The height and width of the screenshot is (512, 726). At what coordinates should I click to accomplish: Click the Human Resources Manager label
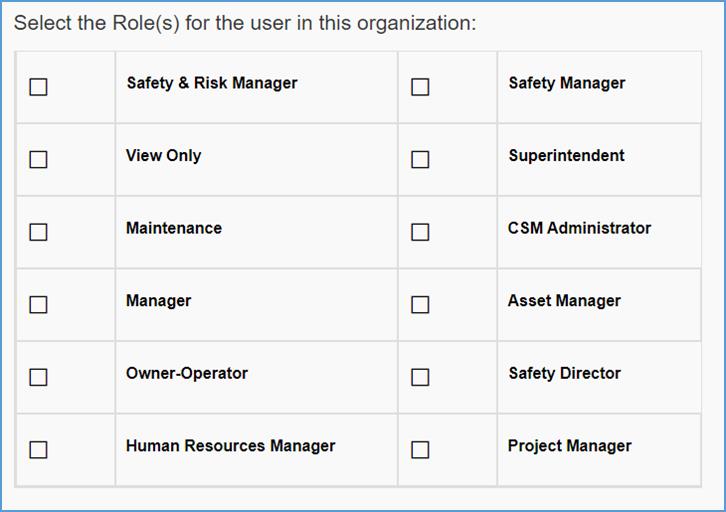[231, 446]
